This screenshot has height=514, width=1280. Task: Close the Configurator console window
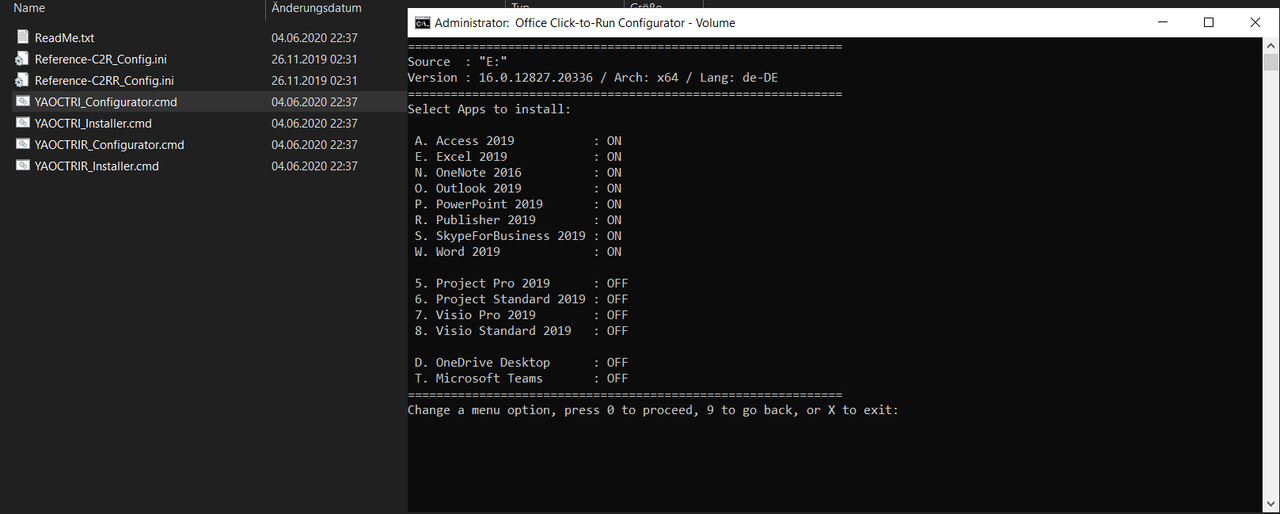tap(1255, 22)
